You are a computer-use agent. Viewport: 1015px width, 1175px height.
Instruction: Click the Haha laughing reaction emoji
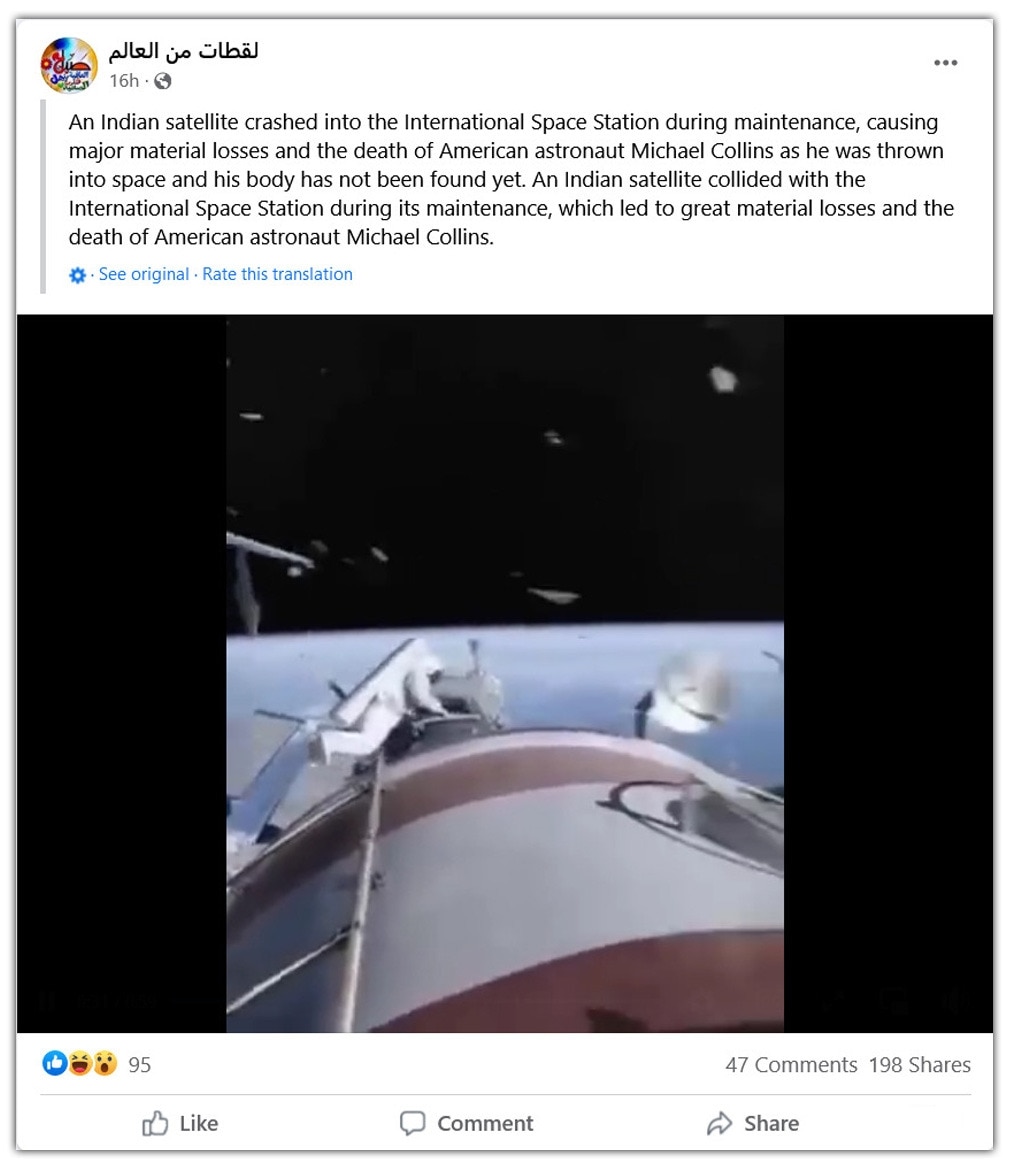point(80,1063)
